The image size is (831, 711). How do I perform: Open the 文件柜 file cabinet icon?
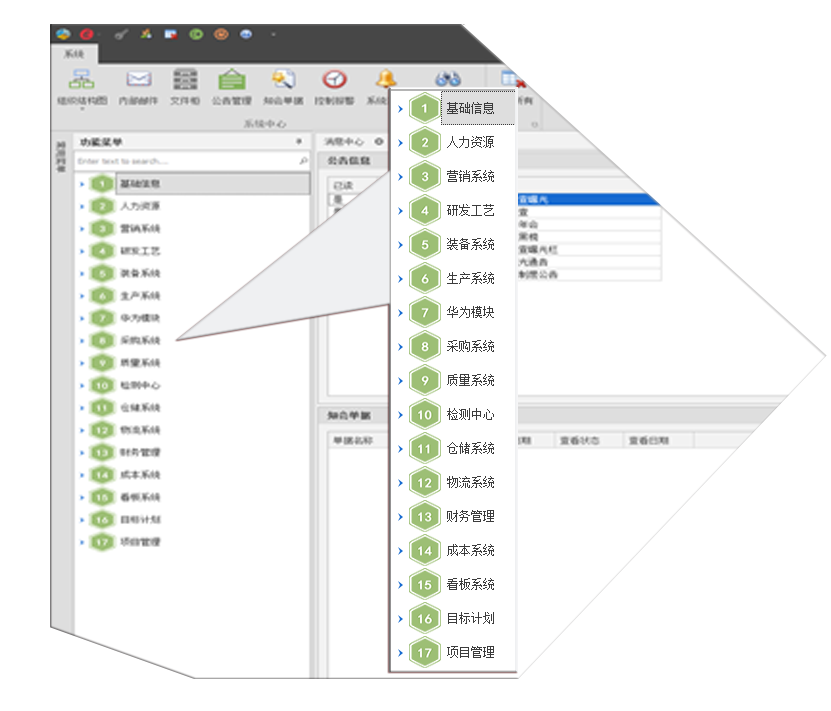[185, 80]
